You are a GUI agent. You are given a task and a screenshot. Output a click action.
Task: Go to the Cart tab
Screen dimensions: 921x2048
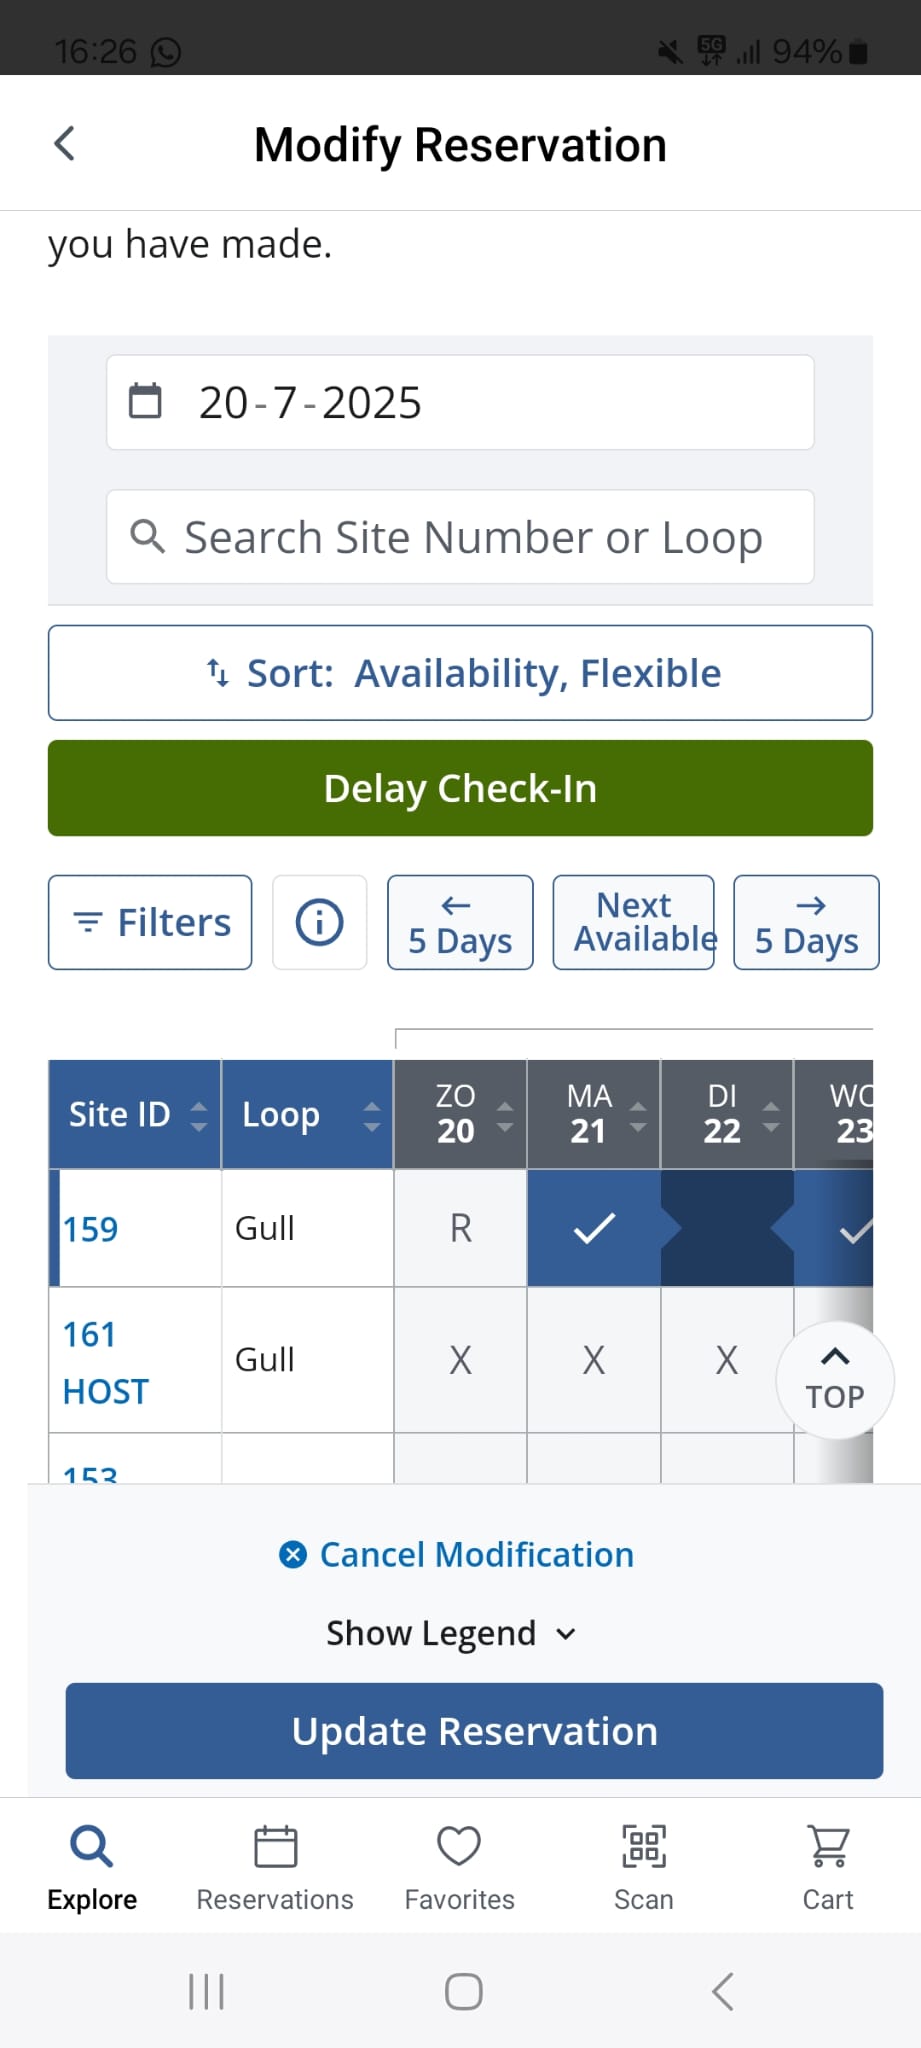(x=827, y=1866)
